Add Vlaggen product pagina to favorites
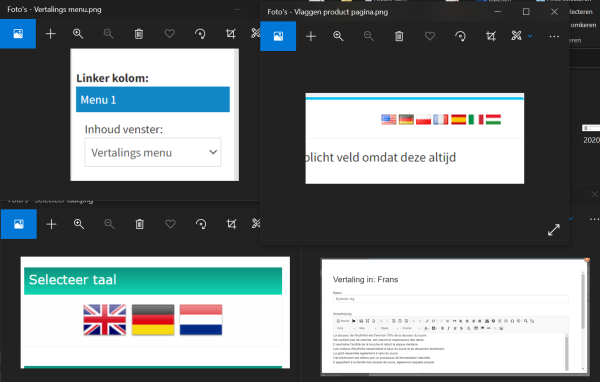600x382 pixels. 430,36
